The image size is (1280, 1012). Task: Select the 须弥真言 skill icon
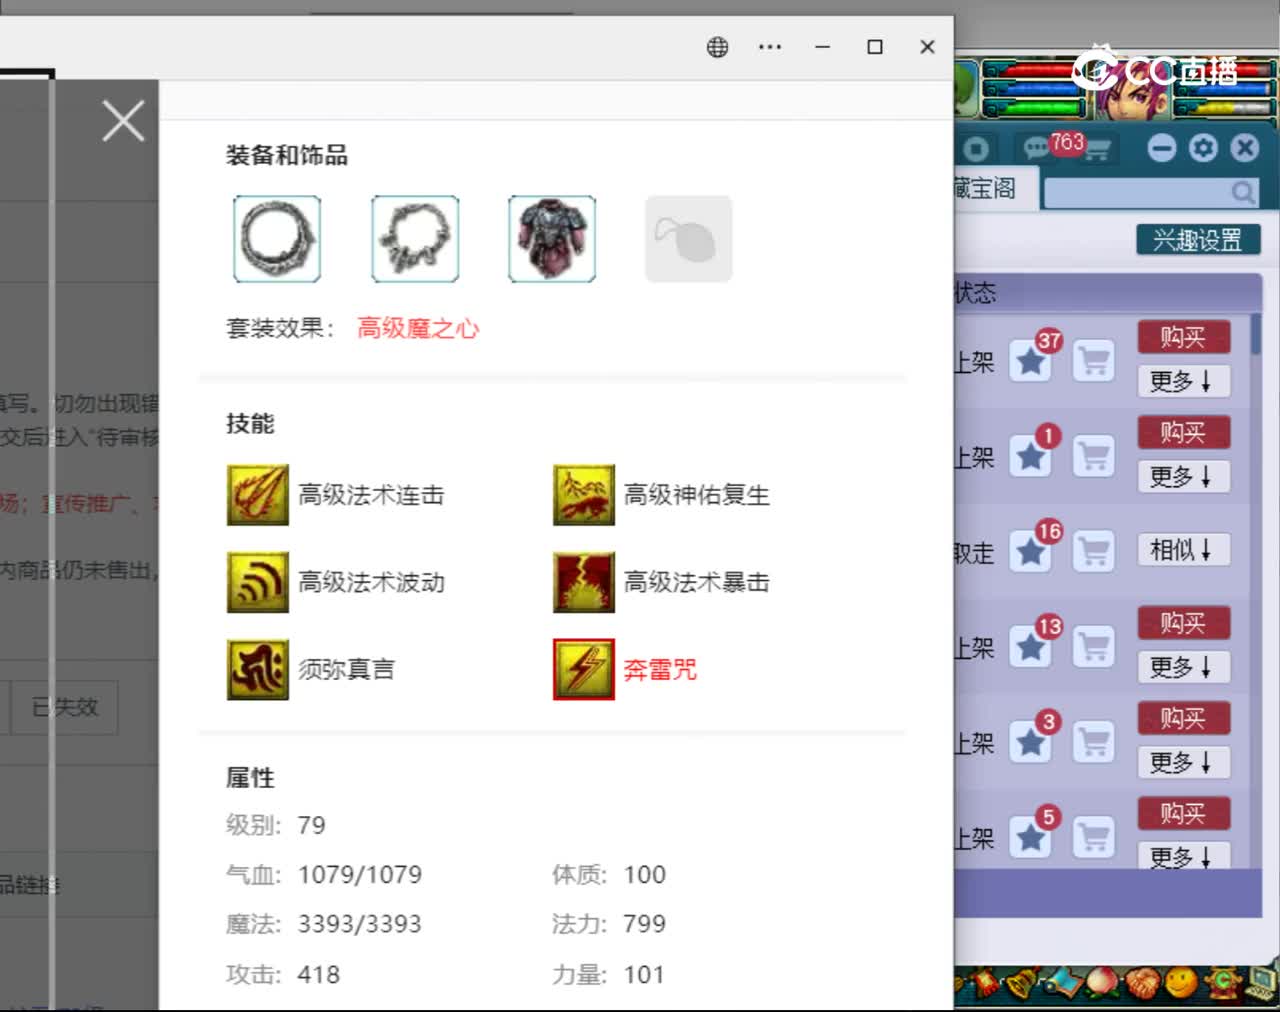coord(258,669)
